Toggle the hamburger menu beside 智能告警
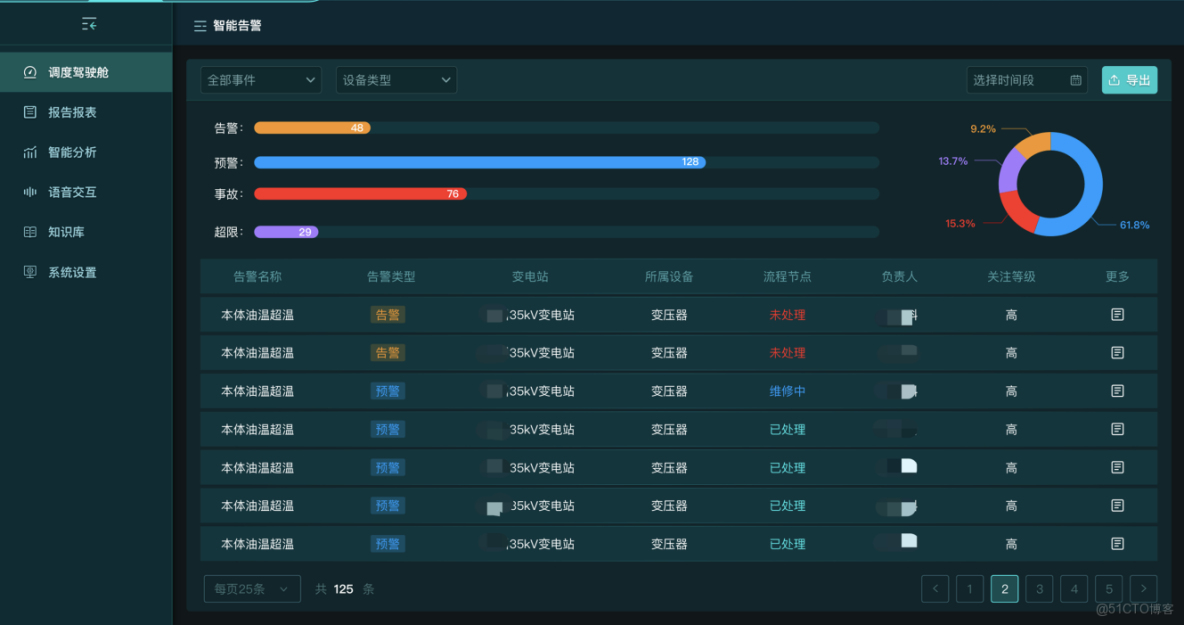 (200, 25)
